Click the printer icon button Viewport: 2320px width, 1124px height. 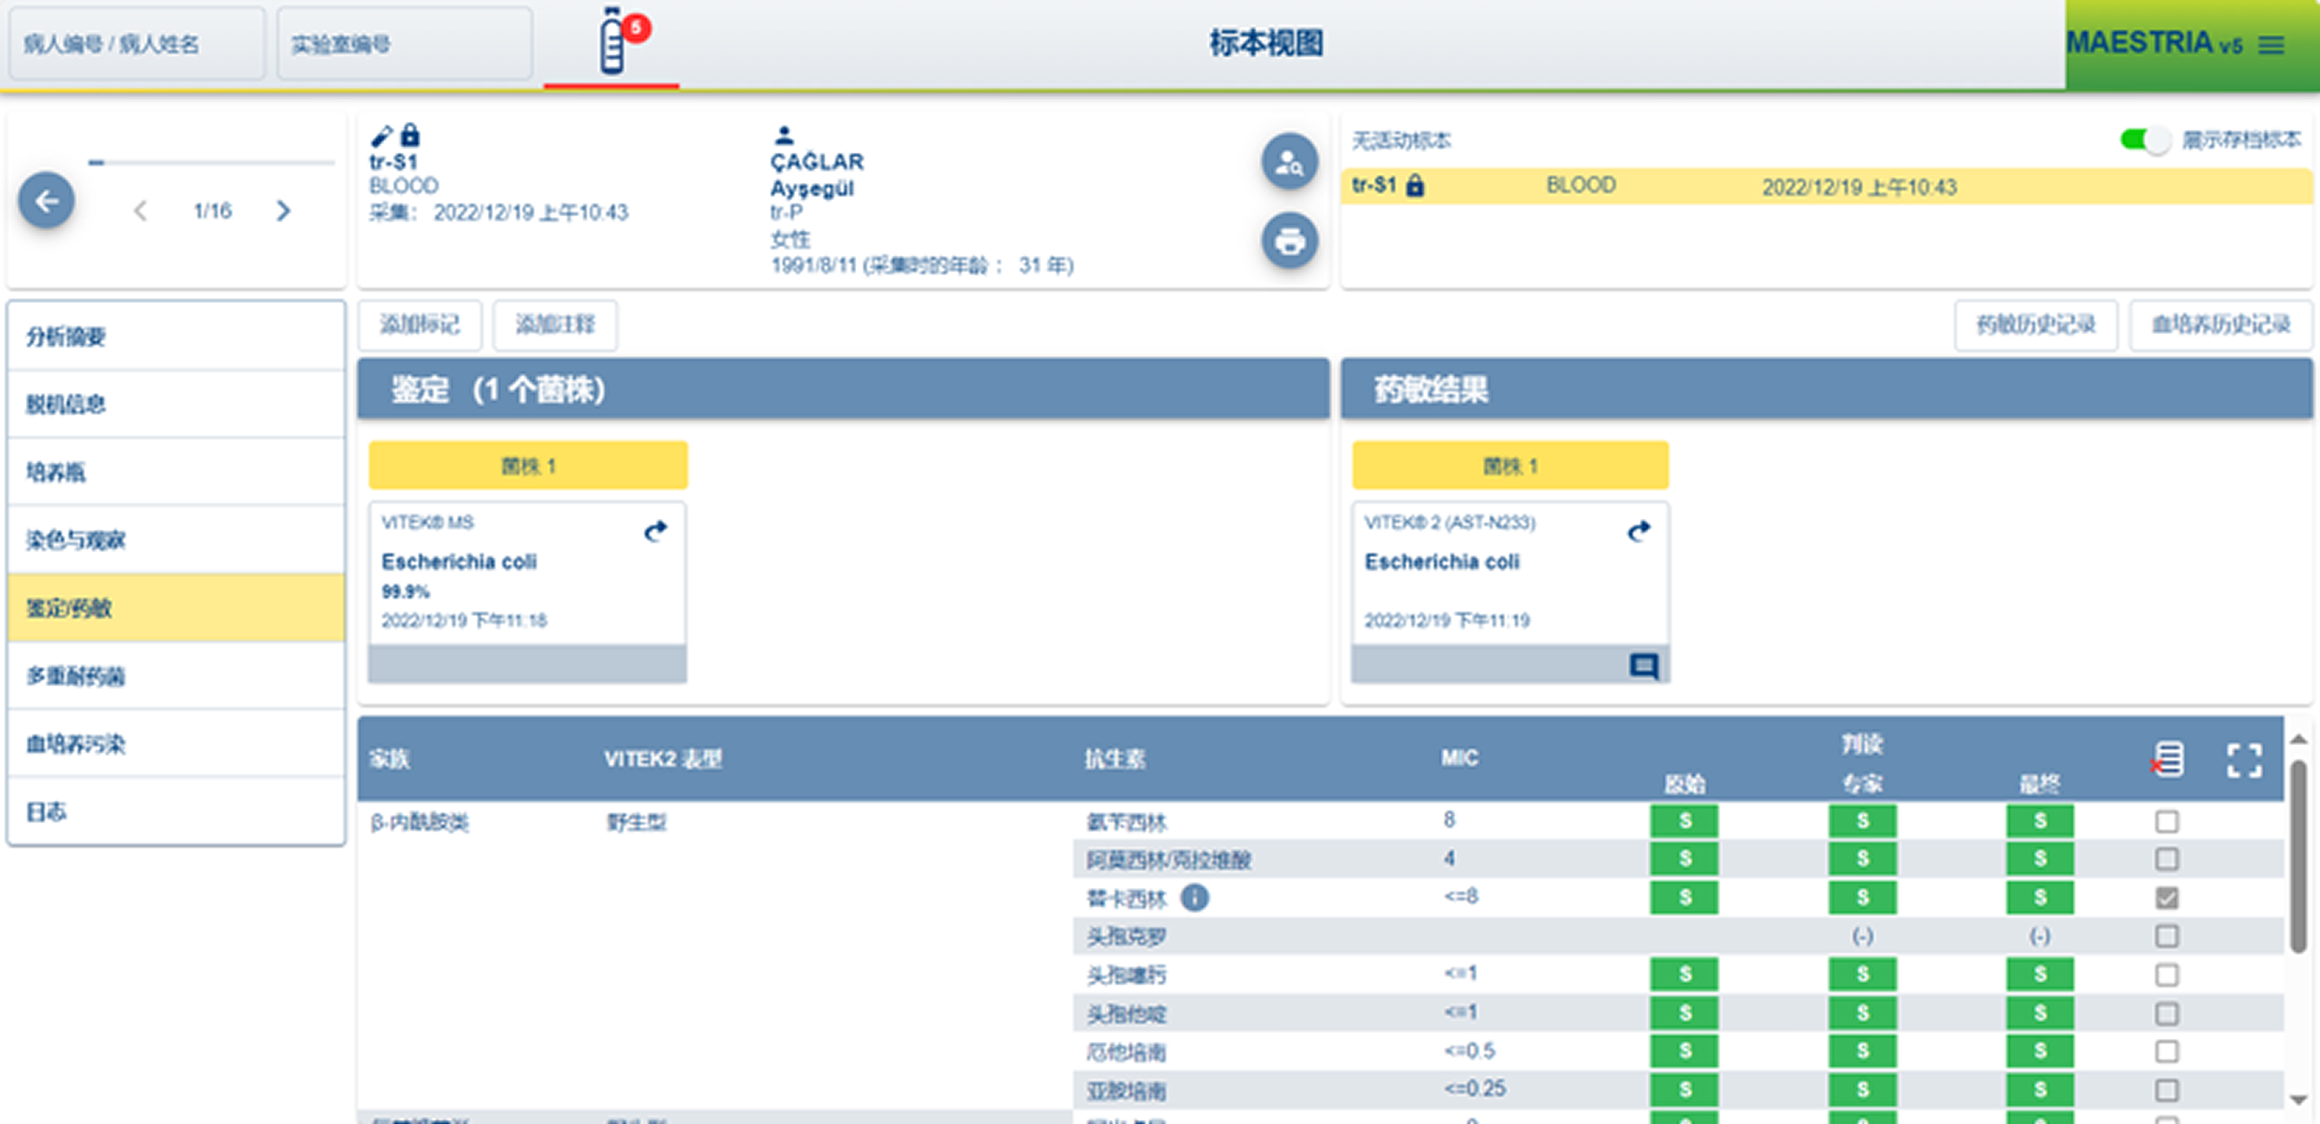(1289, 241)
